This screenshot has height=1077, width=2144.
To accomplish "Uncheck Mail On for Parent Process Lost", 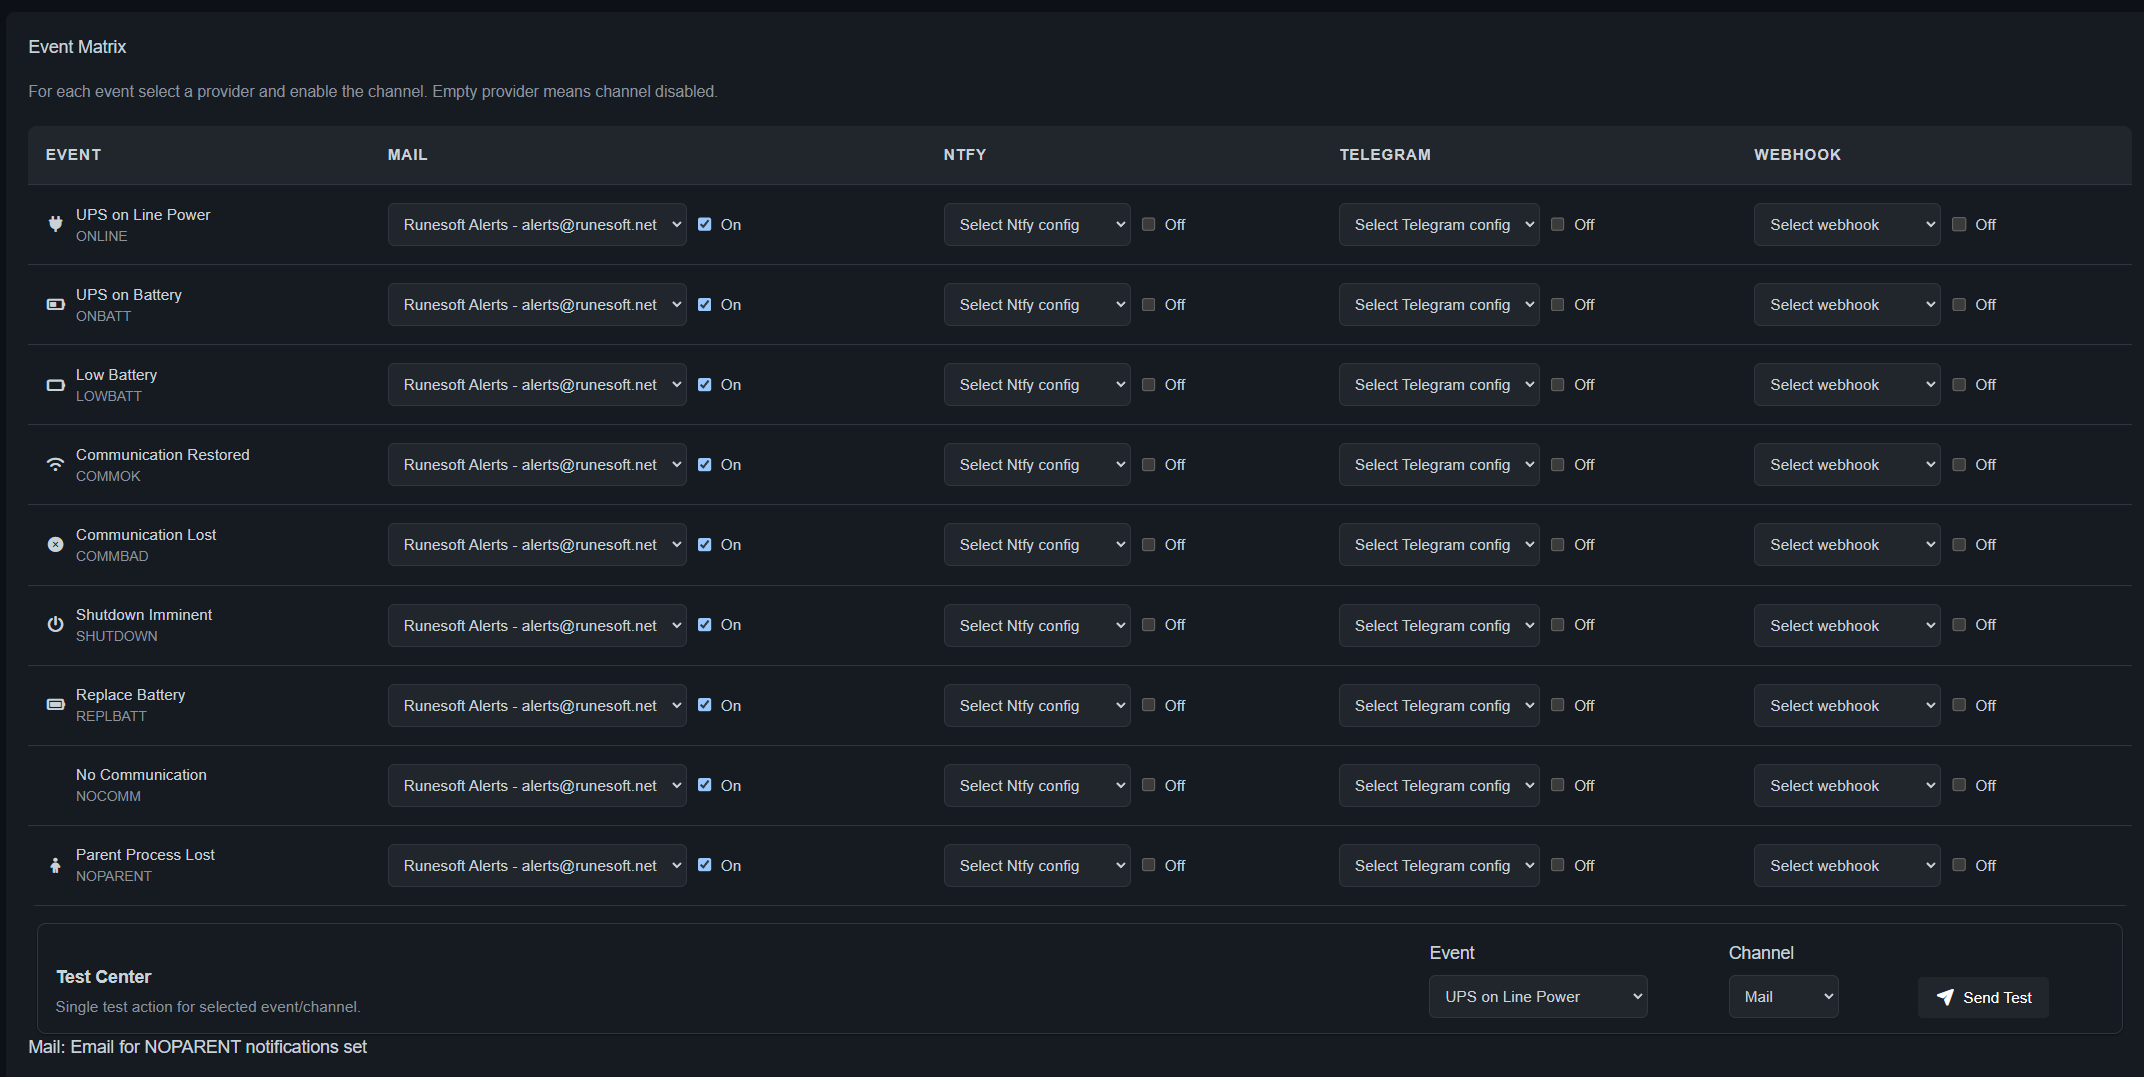I will tap(705, 864).
